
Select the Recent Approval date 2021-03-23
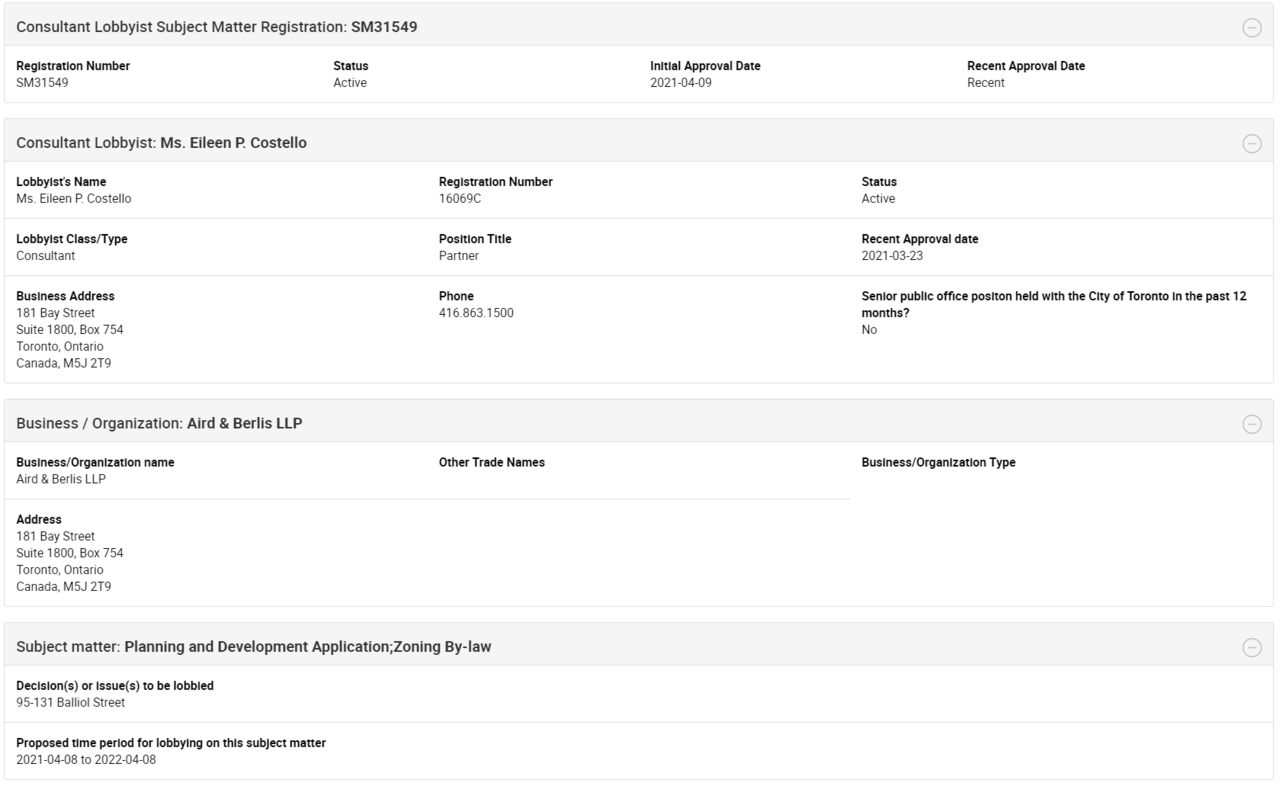(x=892, y=256)
